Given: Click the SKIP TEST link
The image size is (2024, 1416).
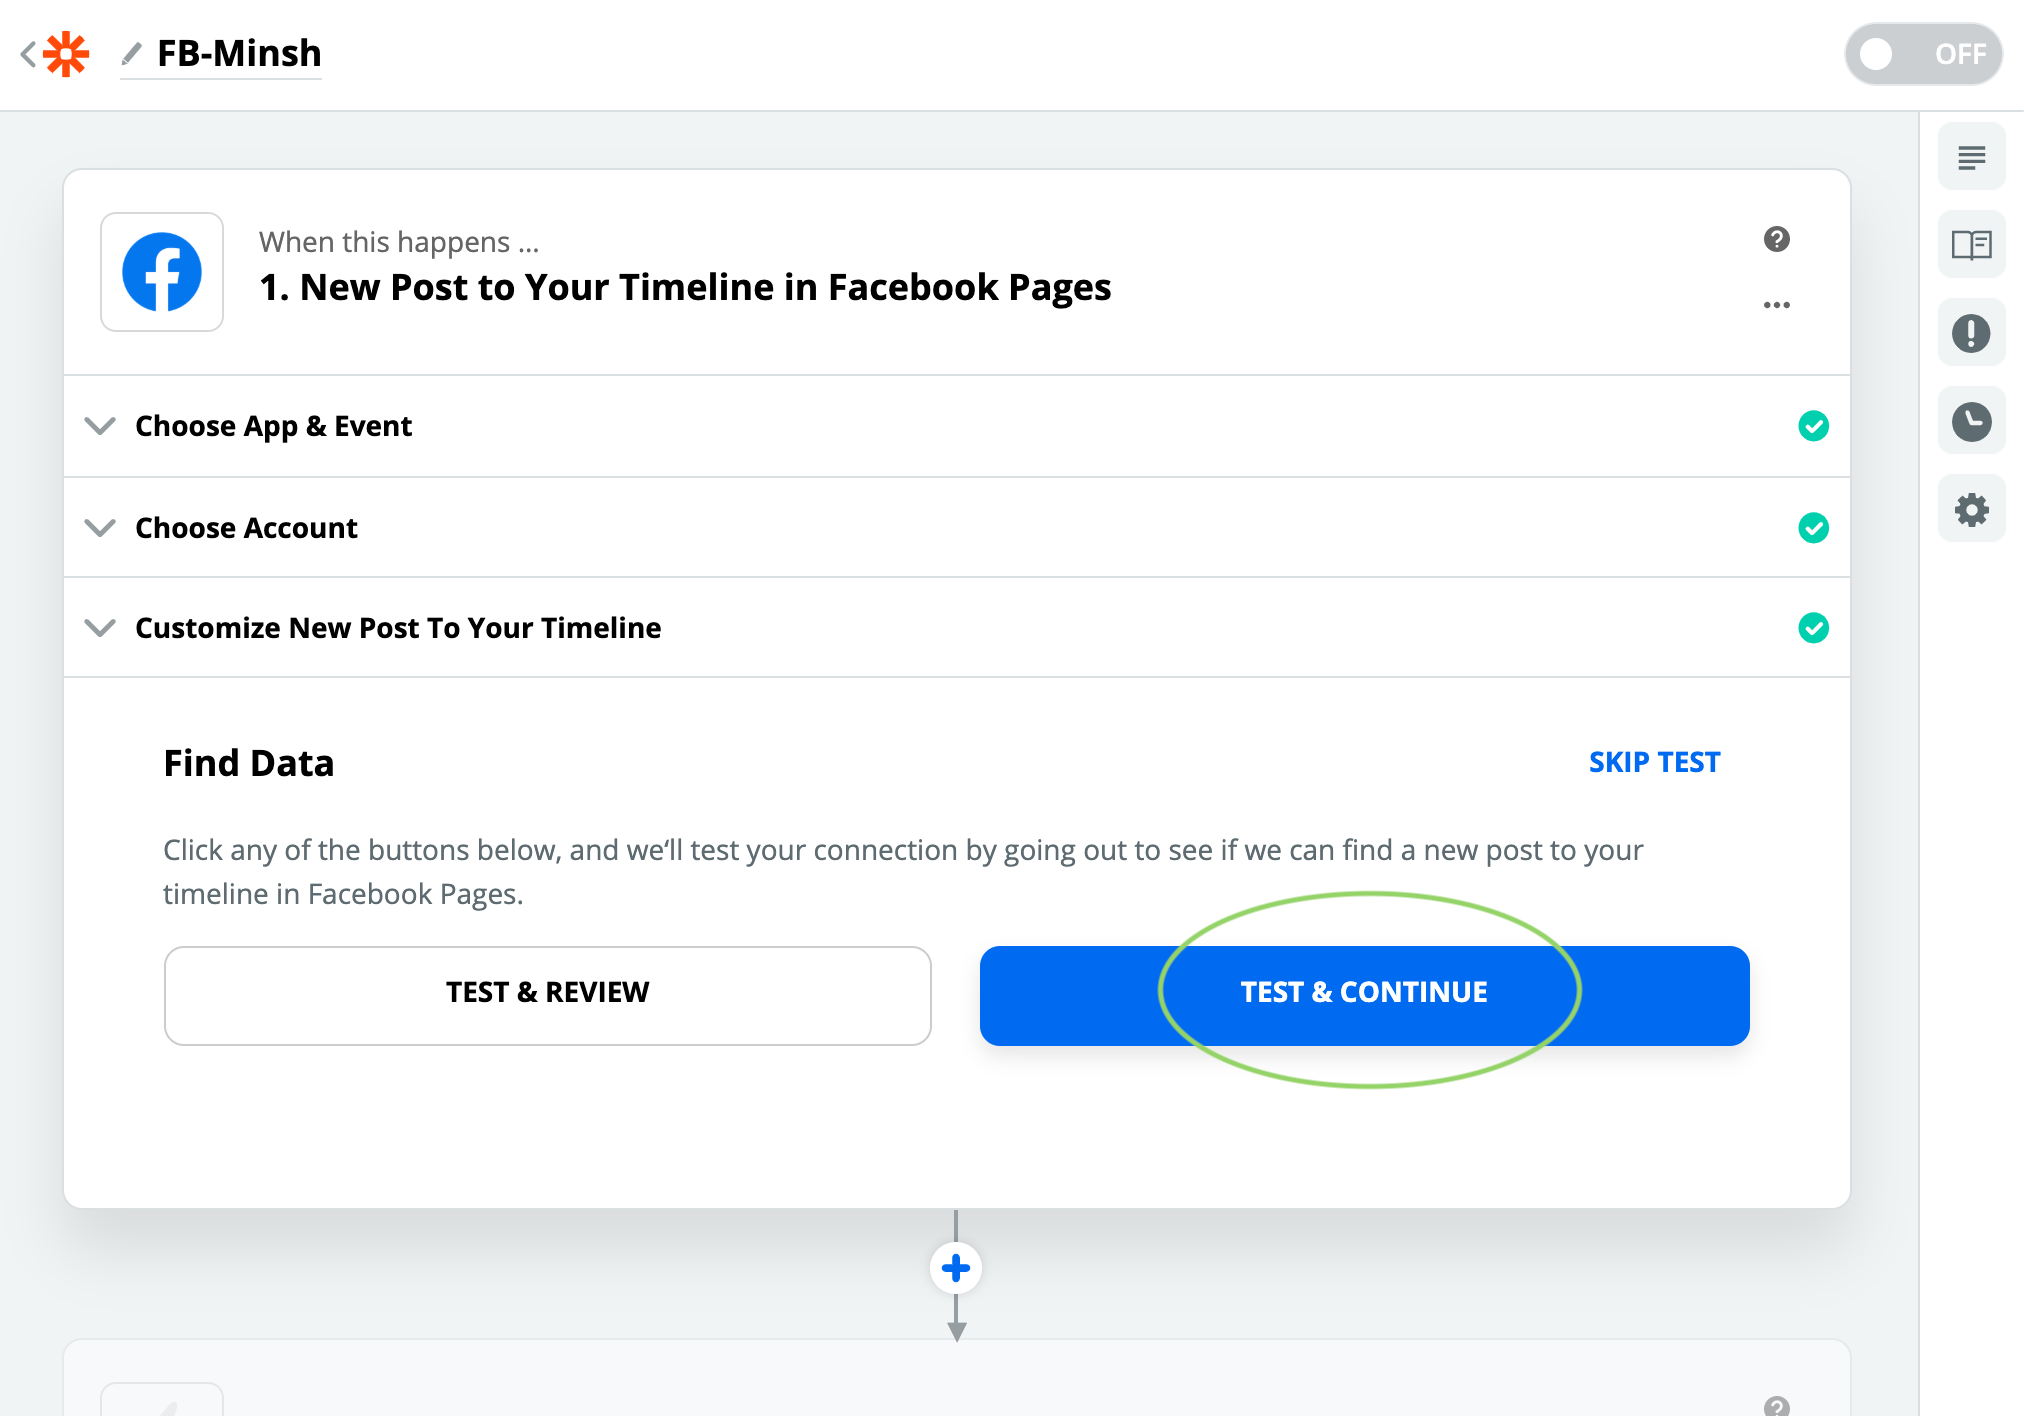Looking at the screenshot, I should (x=1652, y=760).
